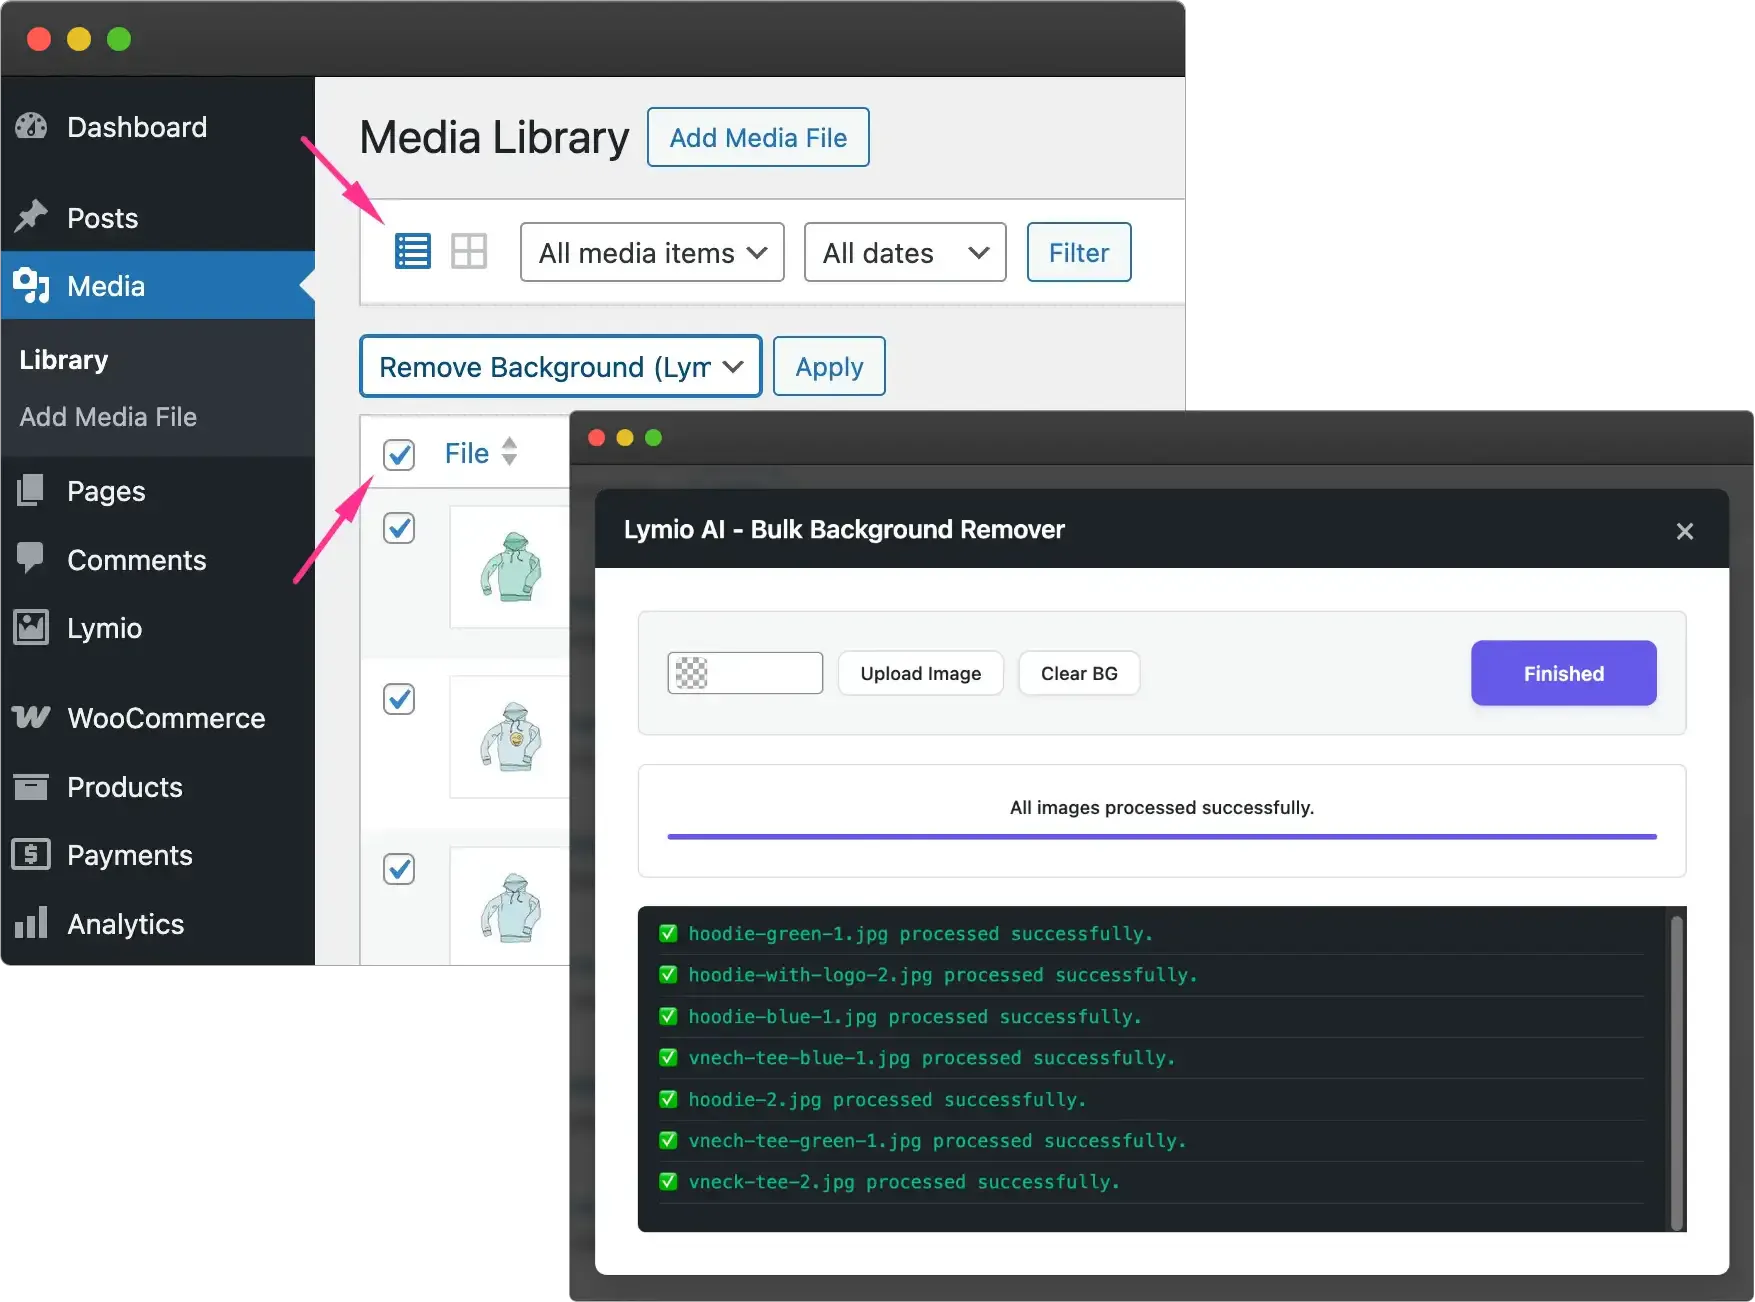Screen dimensions: 1755x1302
Task: Open Payments in the sidebar menu
Action: click(x=158, y=855)
